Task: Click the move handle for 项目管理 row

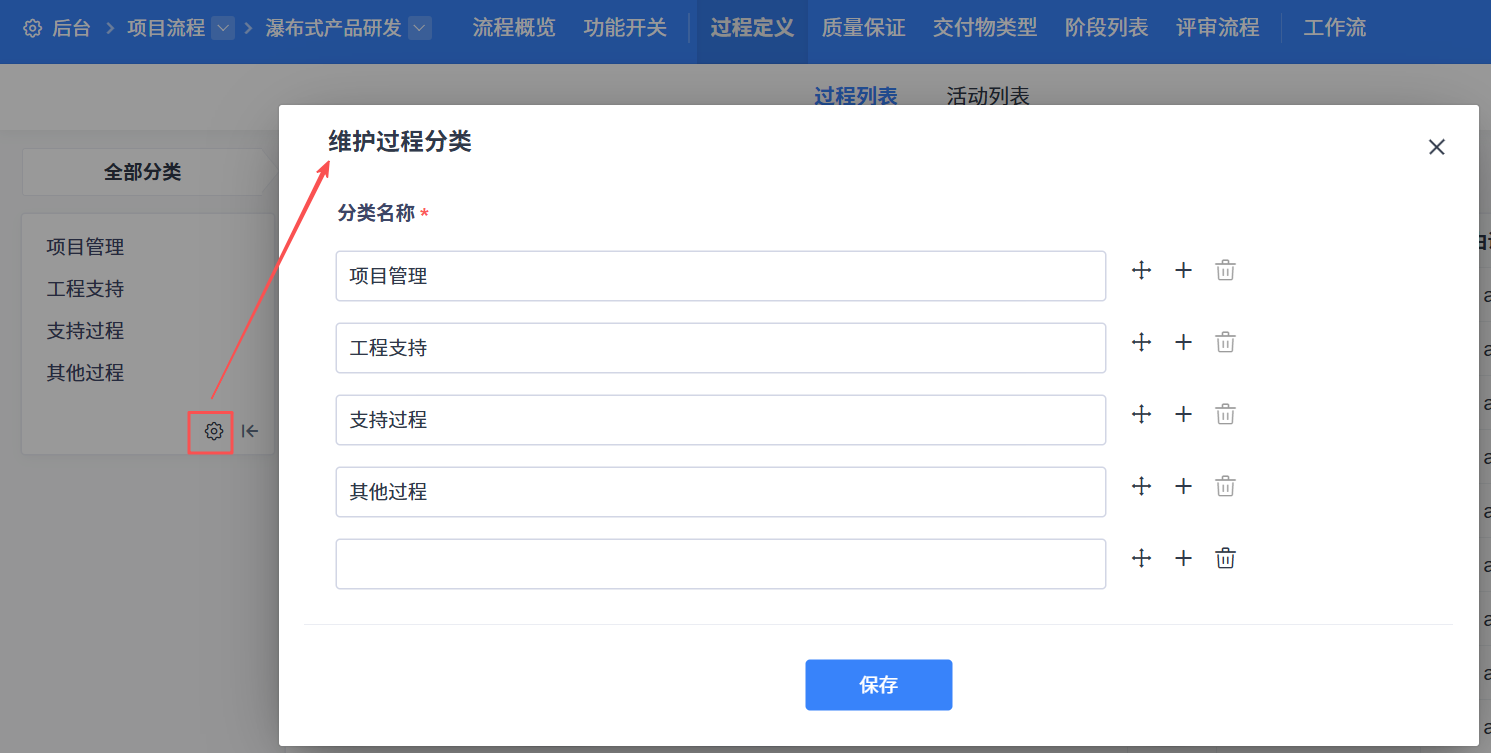Action: [1142, 270]
